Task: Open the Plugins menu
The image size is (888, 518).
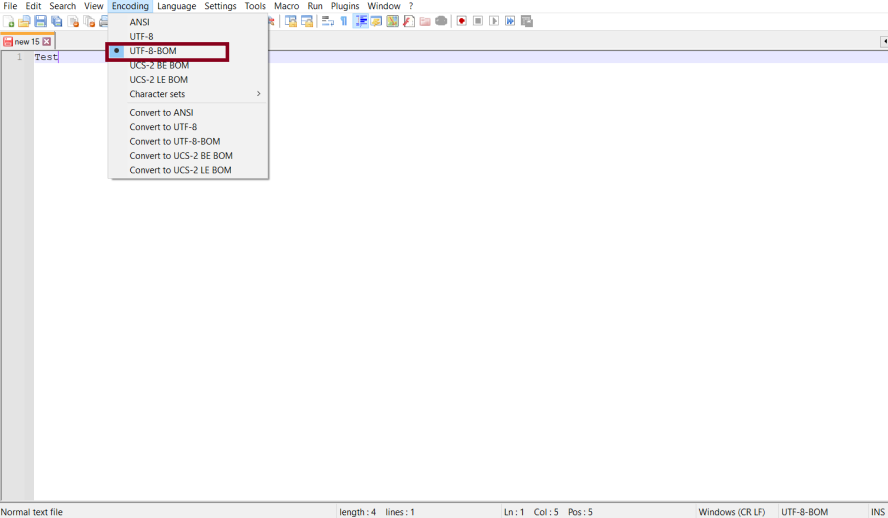Action: click(345, 6)
